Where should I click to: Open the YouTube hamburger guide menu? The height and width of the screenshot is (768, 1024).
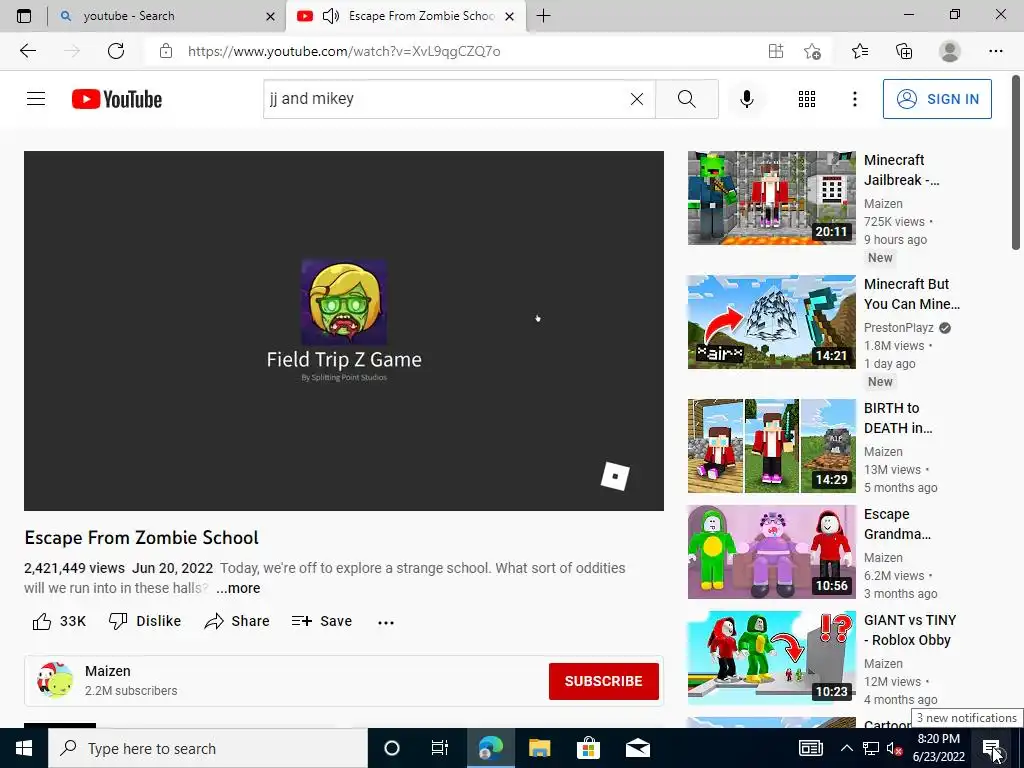coord(36,99)
